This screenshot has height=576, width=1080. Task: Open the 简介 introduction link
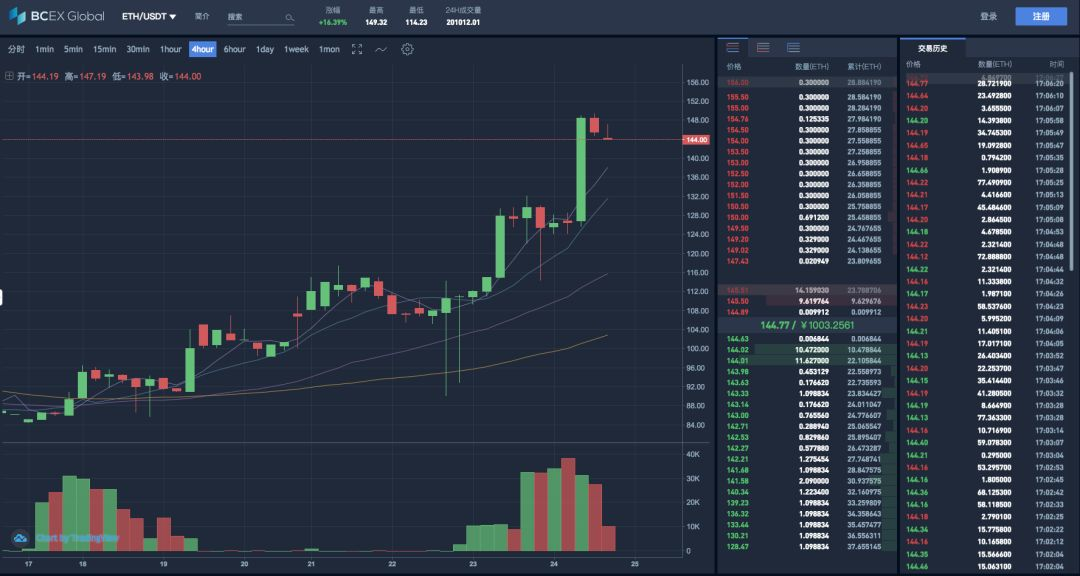point(202,17)
